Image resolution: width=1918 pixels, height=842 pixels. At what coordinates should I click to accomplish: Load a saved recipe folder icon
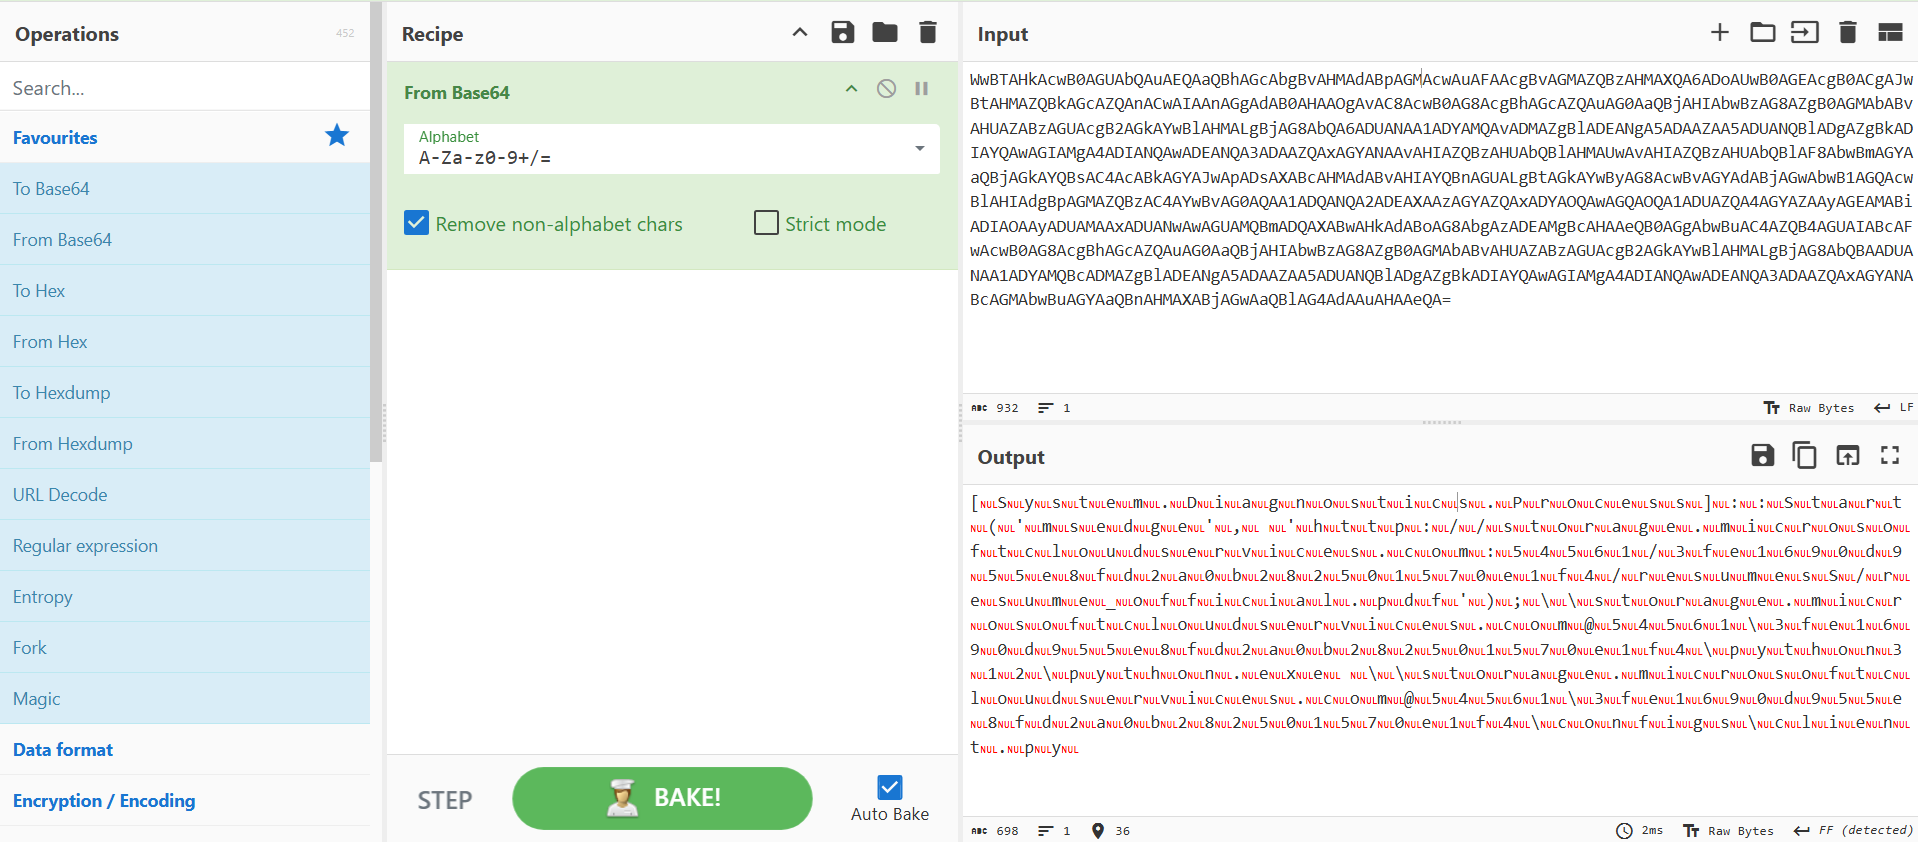pyautogui.click(x=885, y=33)
